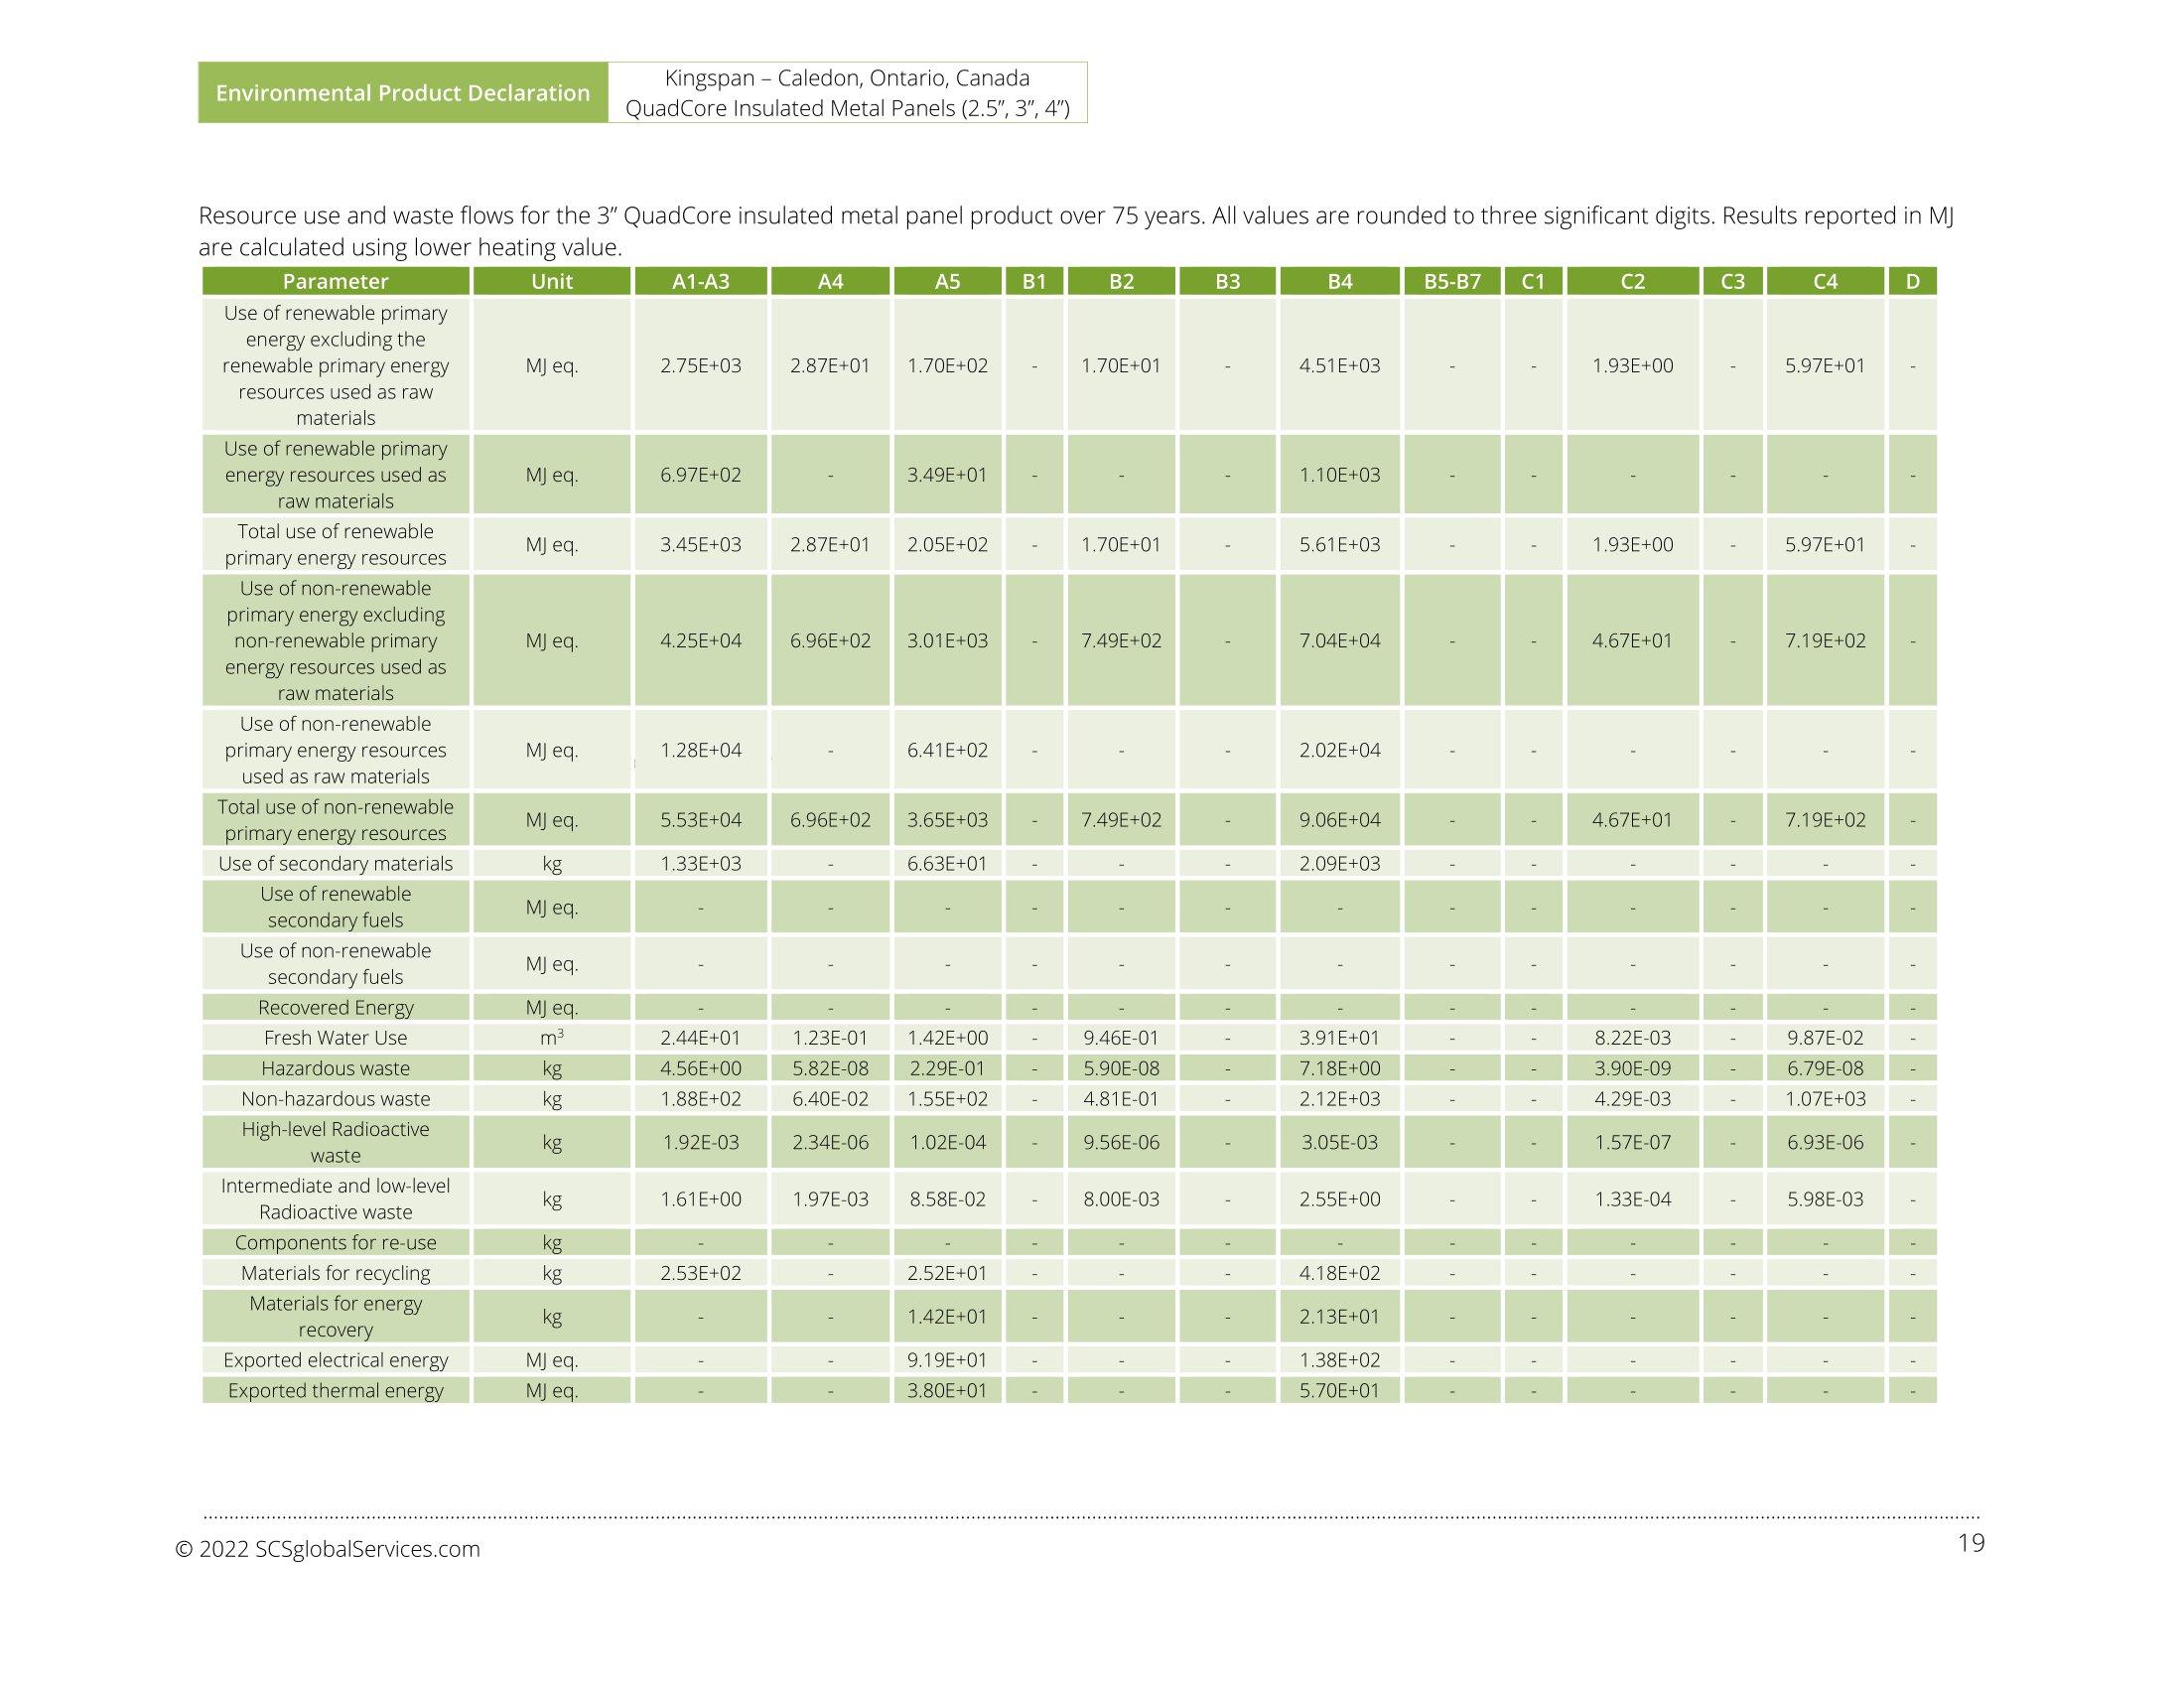Select the Kingspan – Caledon, Ontario, Canada title
2184x1688 pixels.
pyautogui.click(x=847, y=78)
